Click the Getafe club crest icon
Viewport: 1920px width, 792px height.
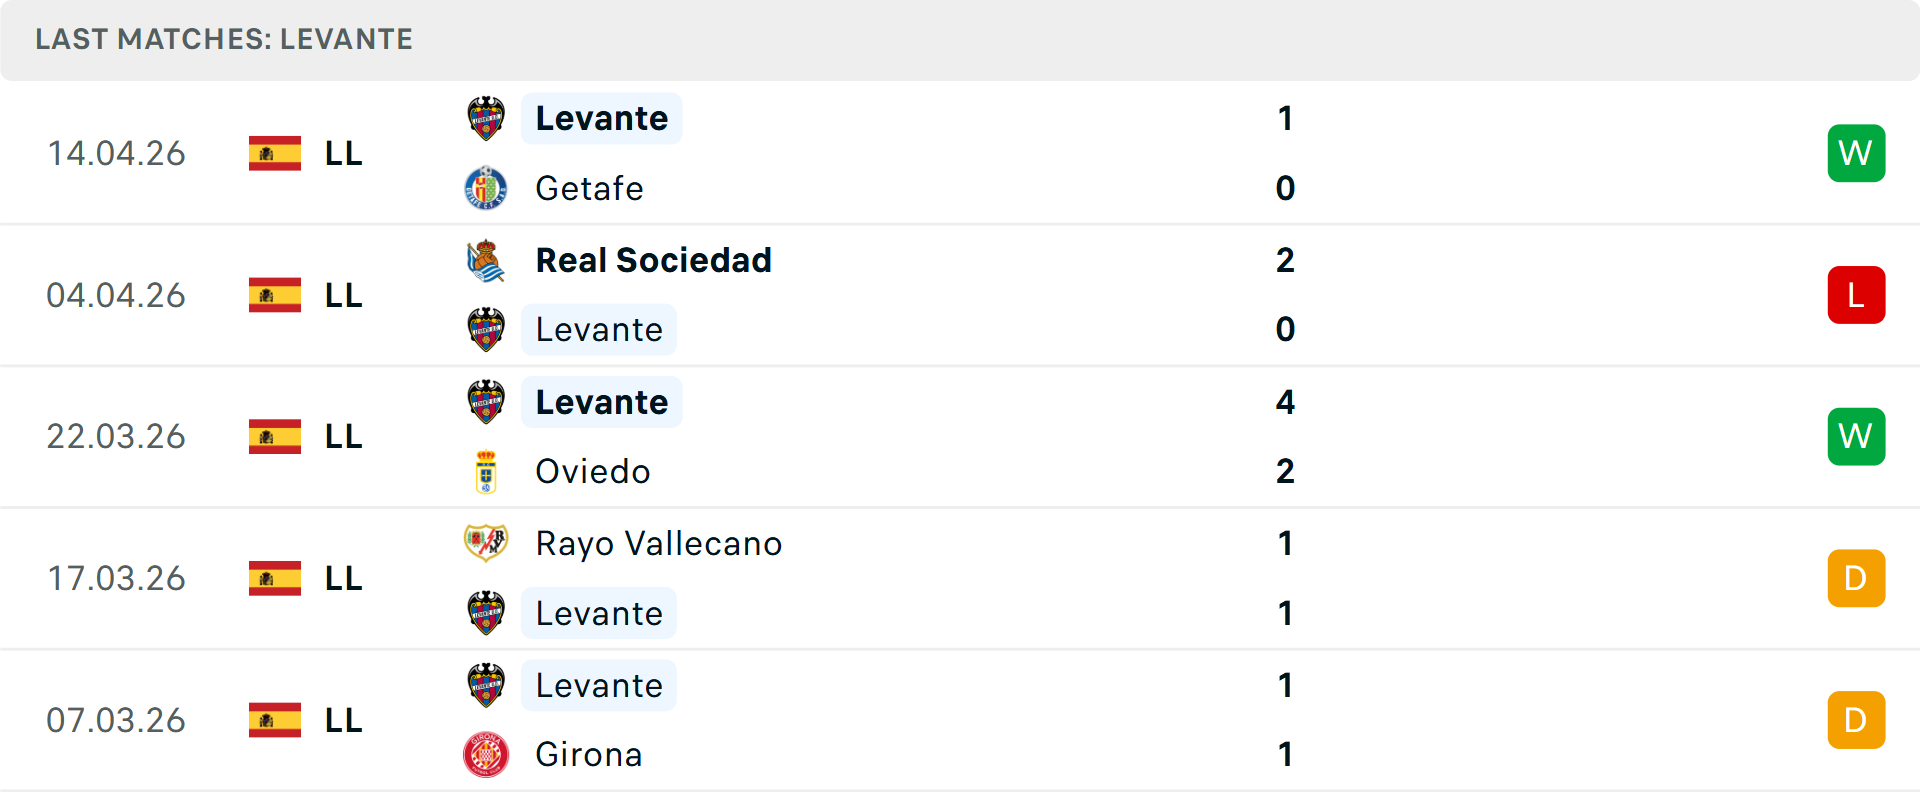486,188
